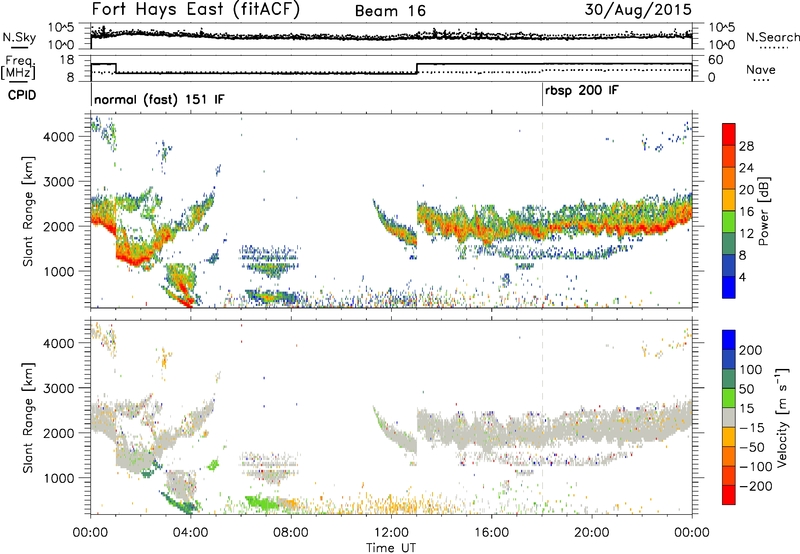Click the orange Power segment between 20 and 24

coord(729,178)
